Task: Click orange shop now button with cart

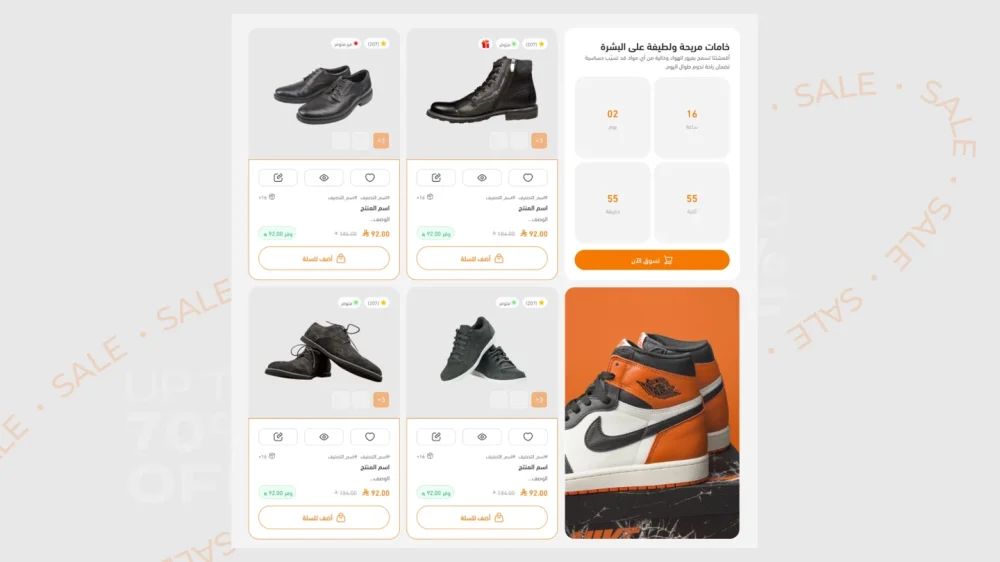Action: point(652,260)
